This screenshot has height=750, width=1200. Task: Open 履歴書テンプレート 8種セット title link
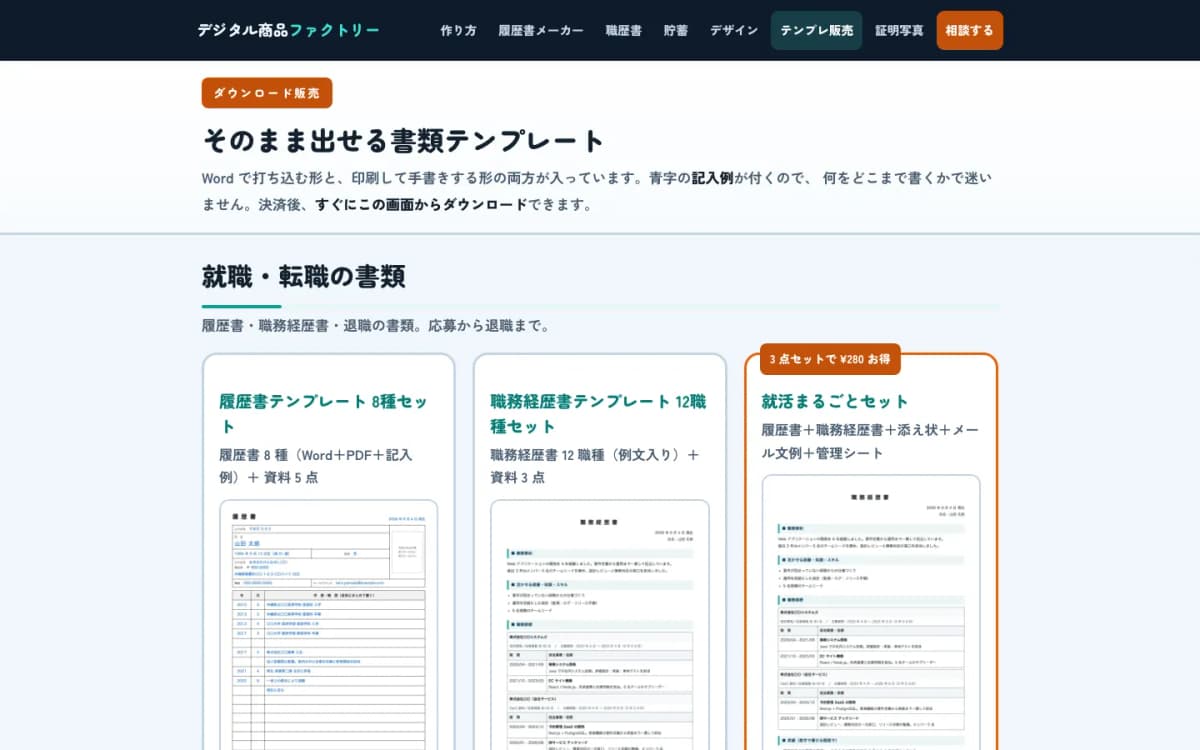click(323, 413)
